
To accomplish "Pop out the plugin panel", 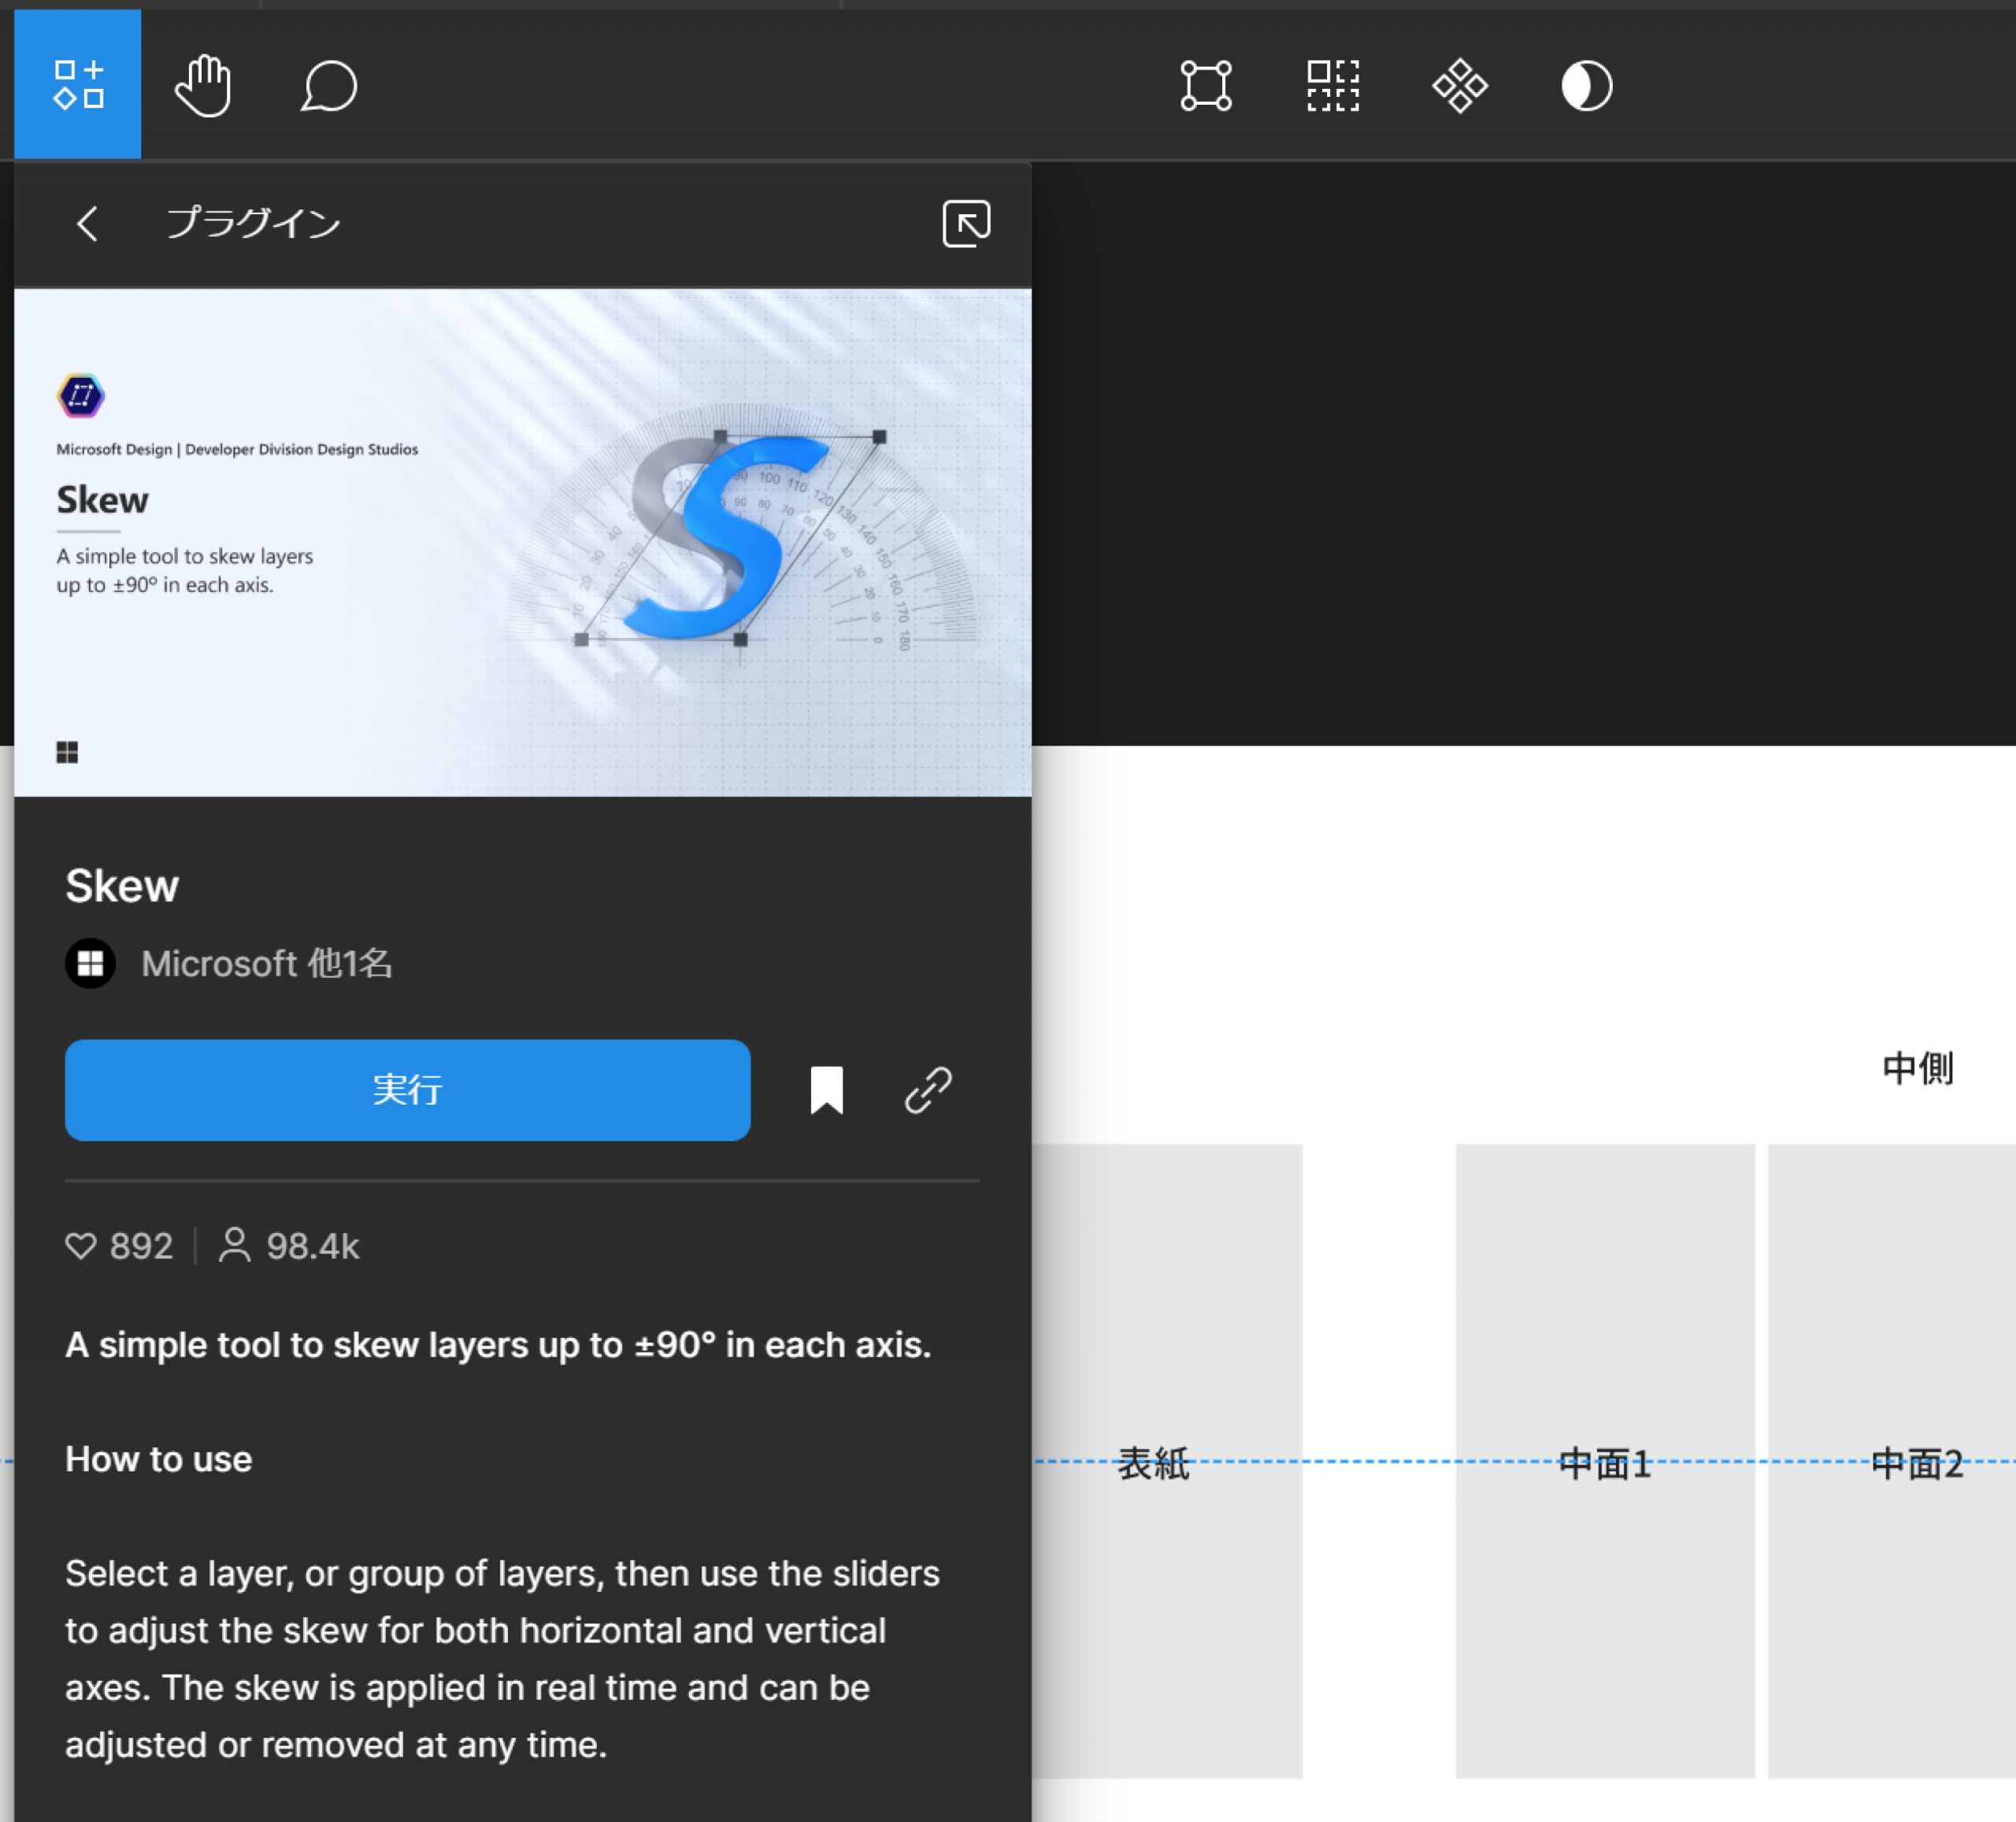I will pyautogui.click(x=966, y=223).
